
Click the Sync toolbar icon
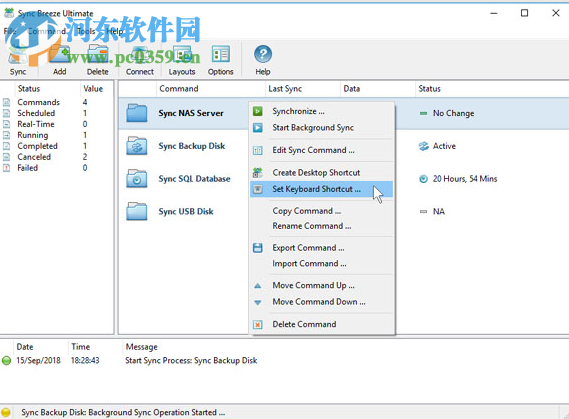(x=18, y=54)
